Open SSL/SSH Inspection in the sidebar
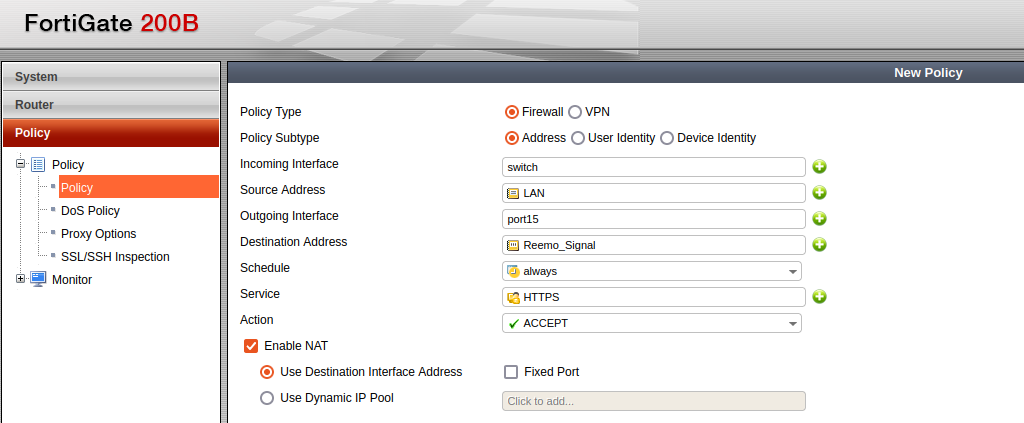The width and height of the screenshot is (1024, 423). pyautogui.click(x=115, y=257)
